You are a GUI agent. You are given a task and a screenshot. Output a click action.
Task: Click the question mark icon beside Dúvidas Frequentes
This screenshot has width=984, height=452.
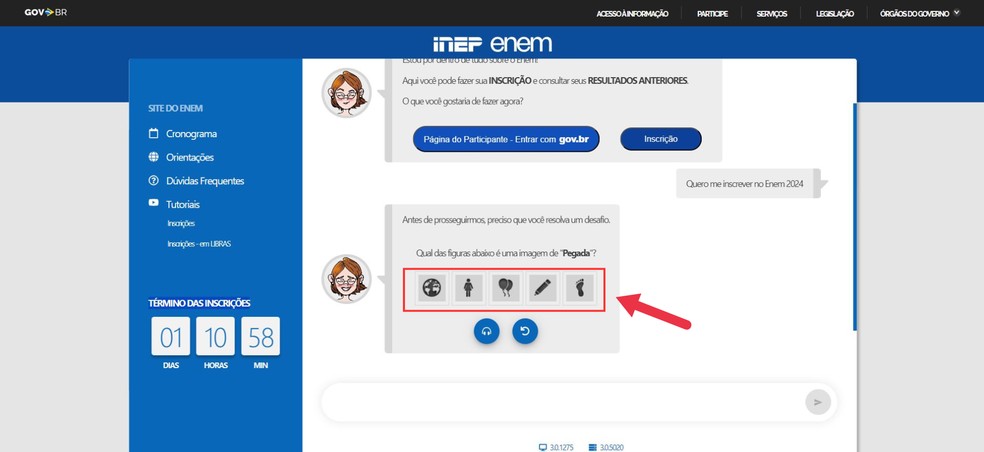click(x=153, y=180)
